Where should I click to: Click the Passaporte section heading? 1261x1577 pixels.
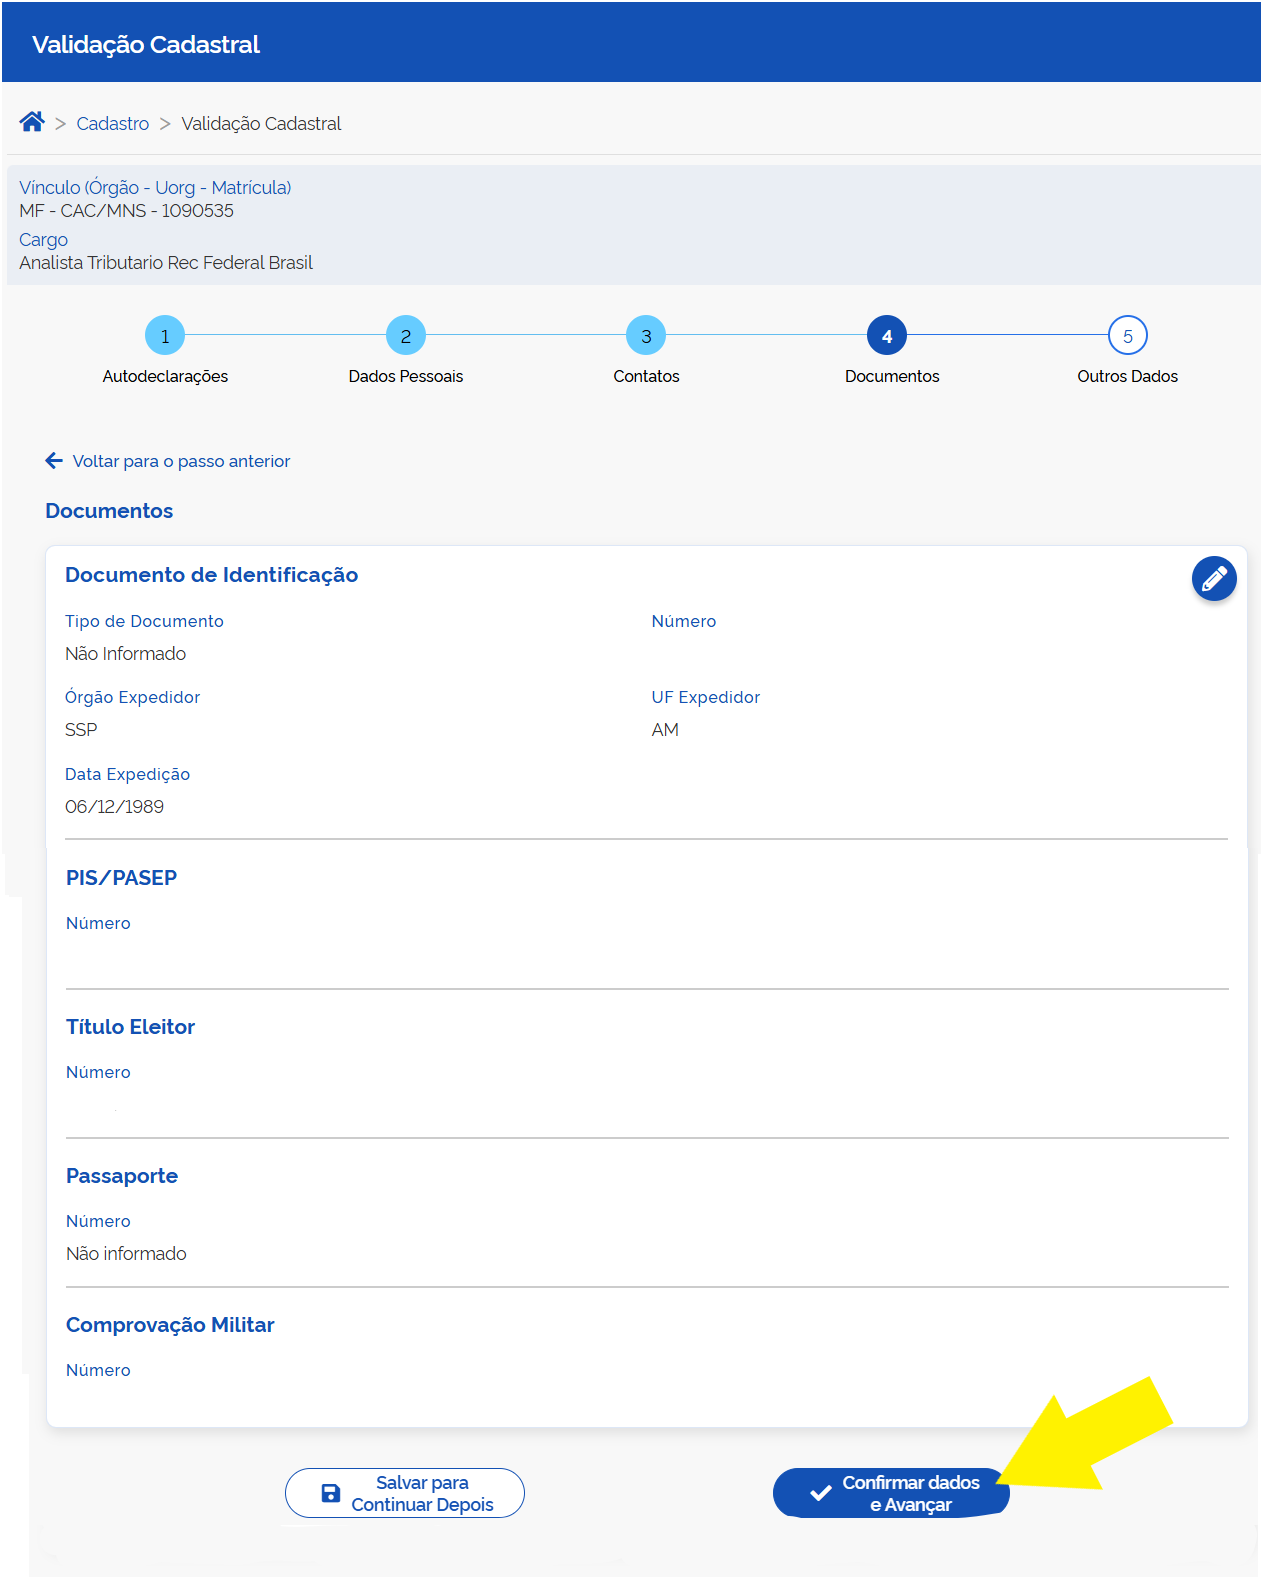tap(122, 1176)
